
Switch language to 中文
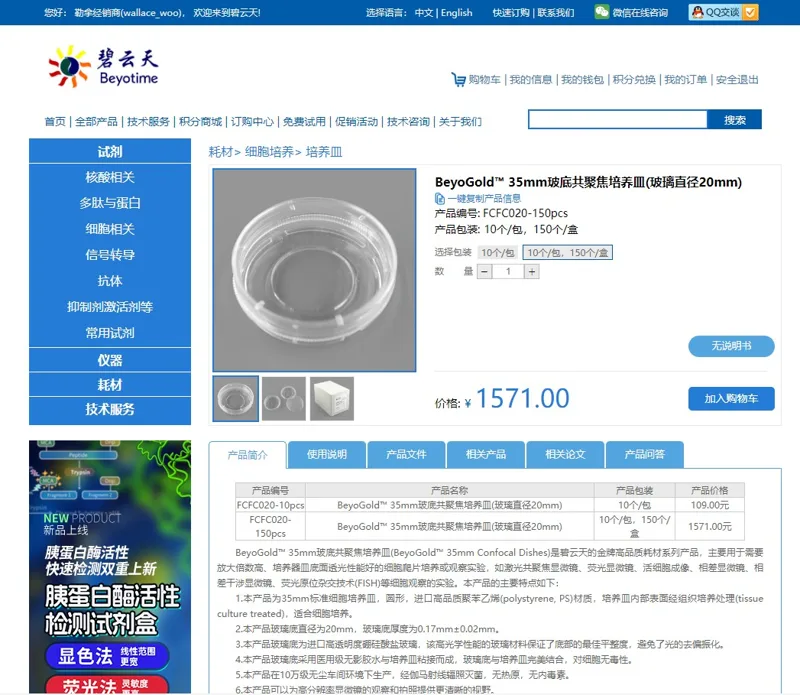(423, 13)
